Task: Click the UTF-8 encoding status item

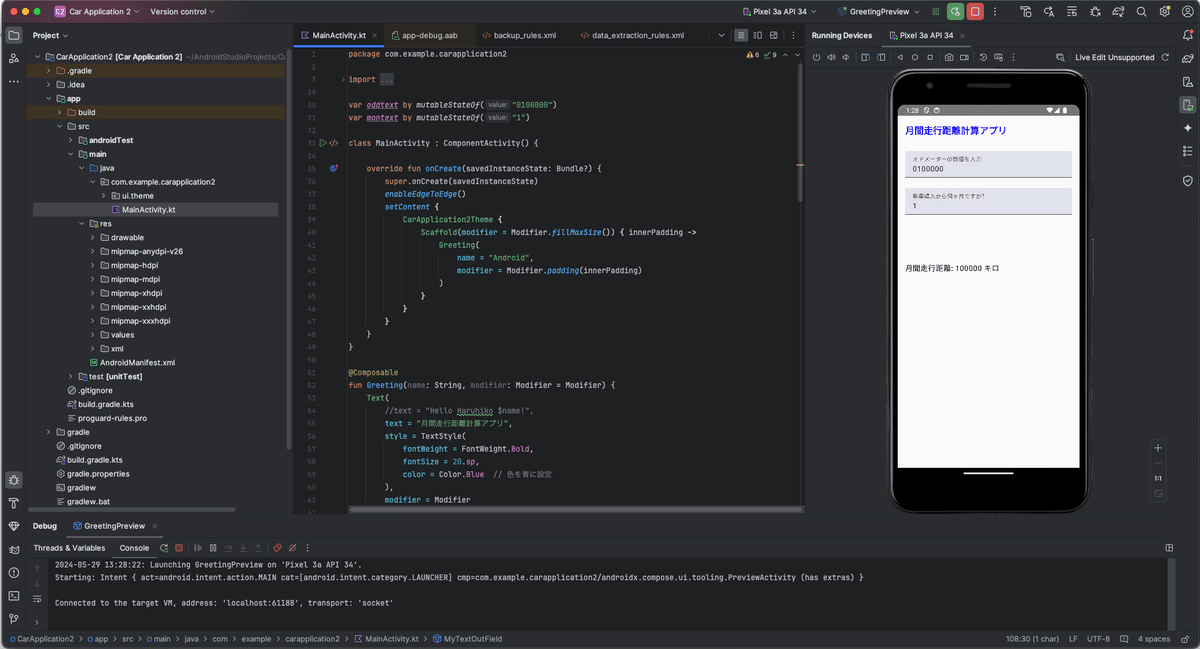Action: 1098,638
